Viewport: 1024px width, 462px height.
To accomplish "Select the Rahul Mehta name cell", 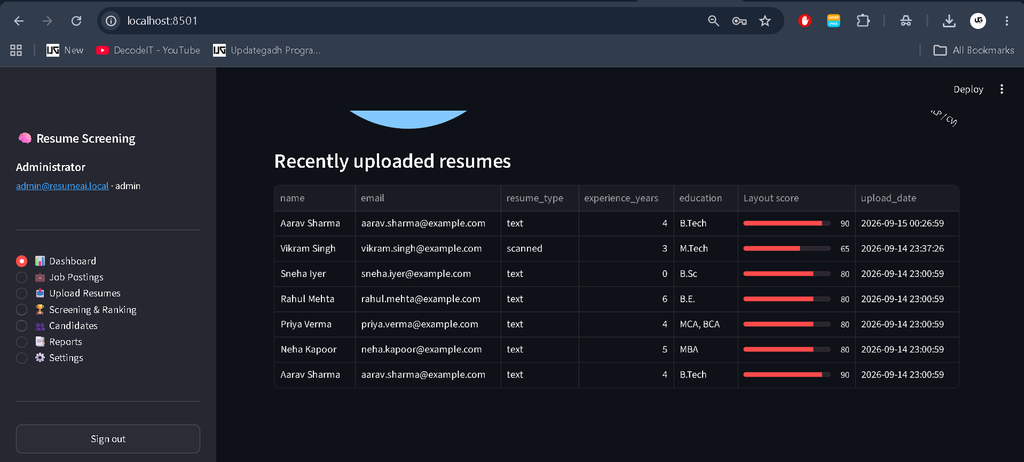I will [x=315, y=299].
